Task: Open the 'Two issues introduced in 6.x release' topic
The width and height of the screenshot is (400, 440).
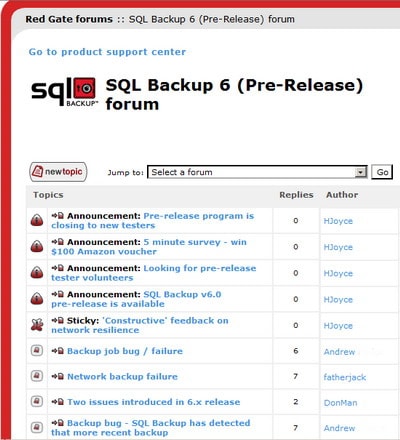Action: [x=154, y=402]
